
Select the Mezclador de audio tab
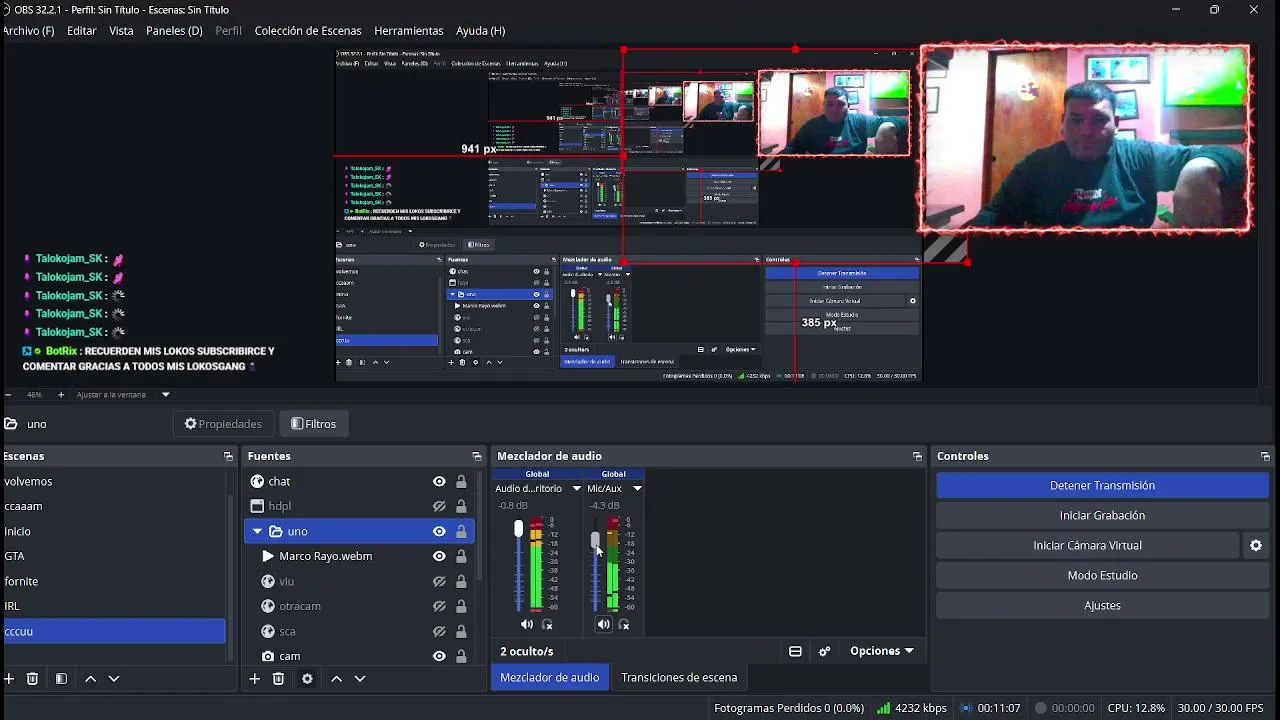(550, 677)
